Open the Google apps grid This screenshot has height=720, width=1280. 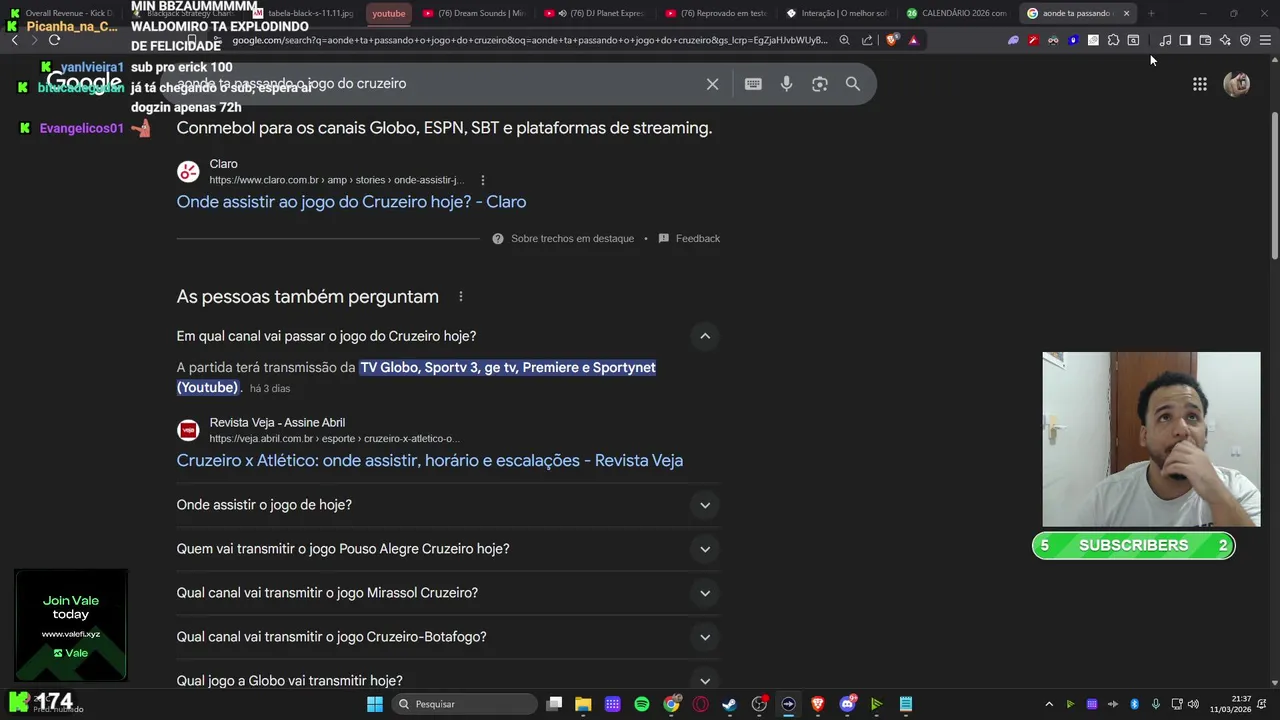click(1200, 84)
